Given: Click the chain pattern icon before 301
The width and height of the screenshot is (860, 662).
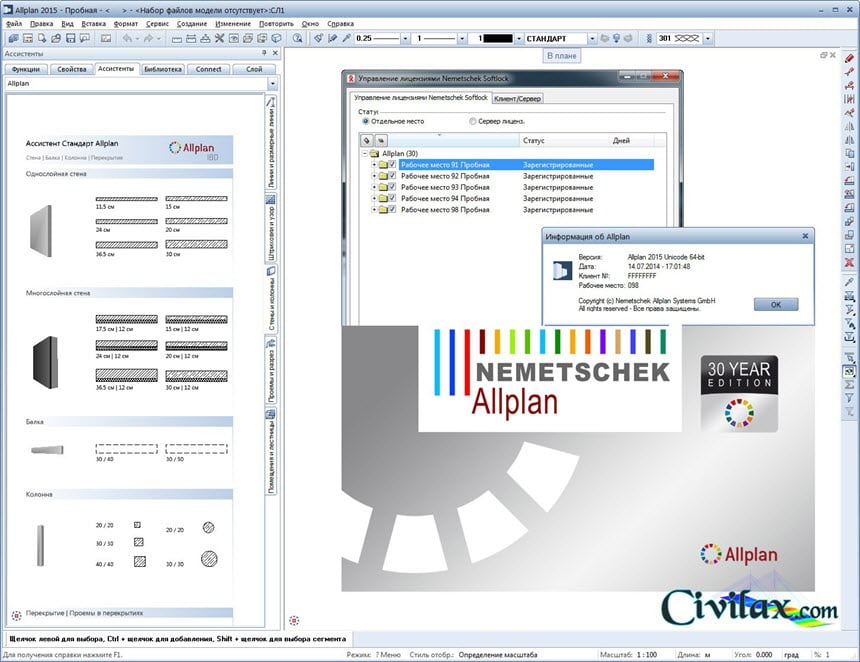Looking at the screenshot, I should (649, 38).
